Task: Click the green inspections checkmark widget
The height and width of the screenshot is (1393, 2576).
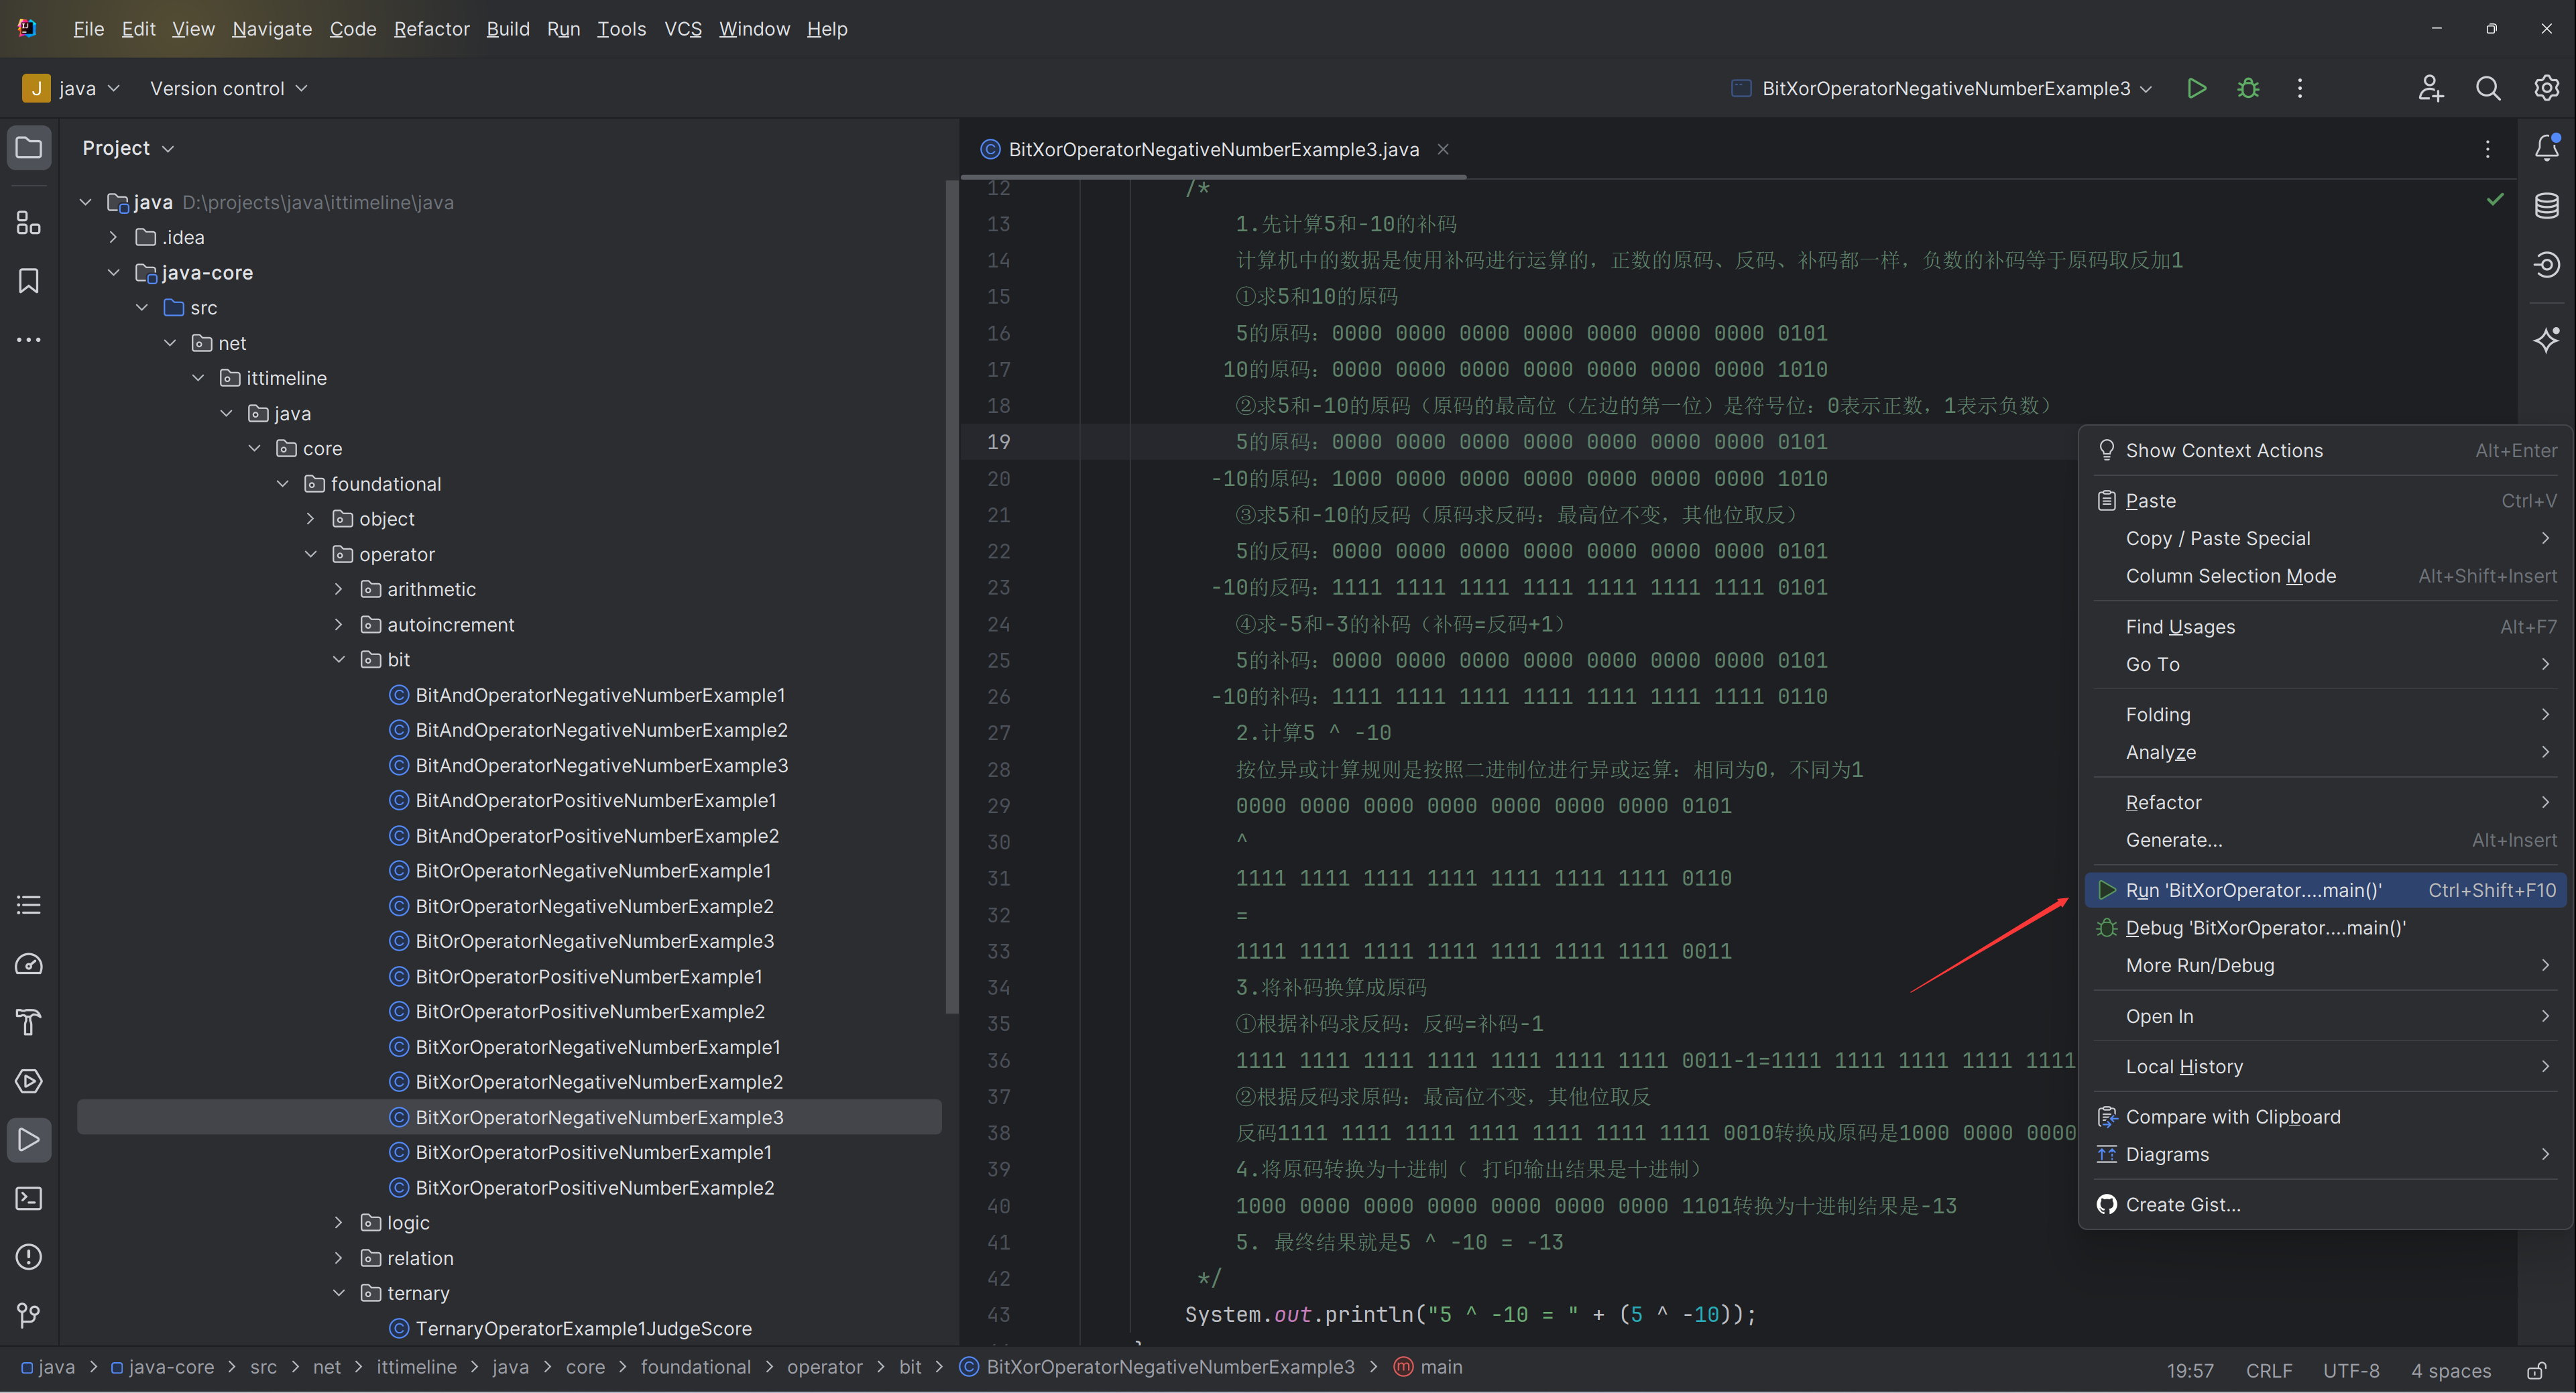Action: tap(2495, 199)
